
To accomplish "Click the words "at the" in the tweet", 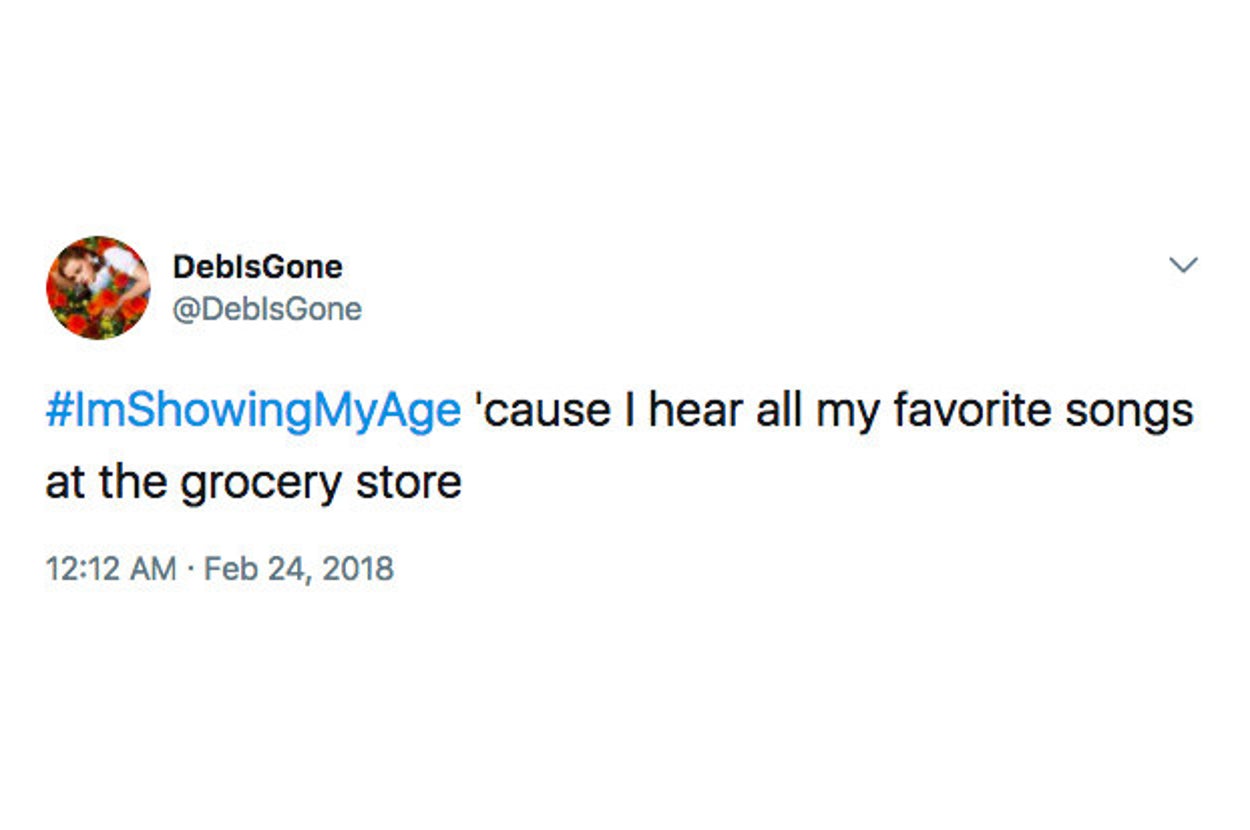I will tap(105, 483).
